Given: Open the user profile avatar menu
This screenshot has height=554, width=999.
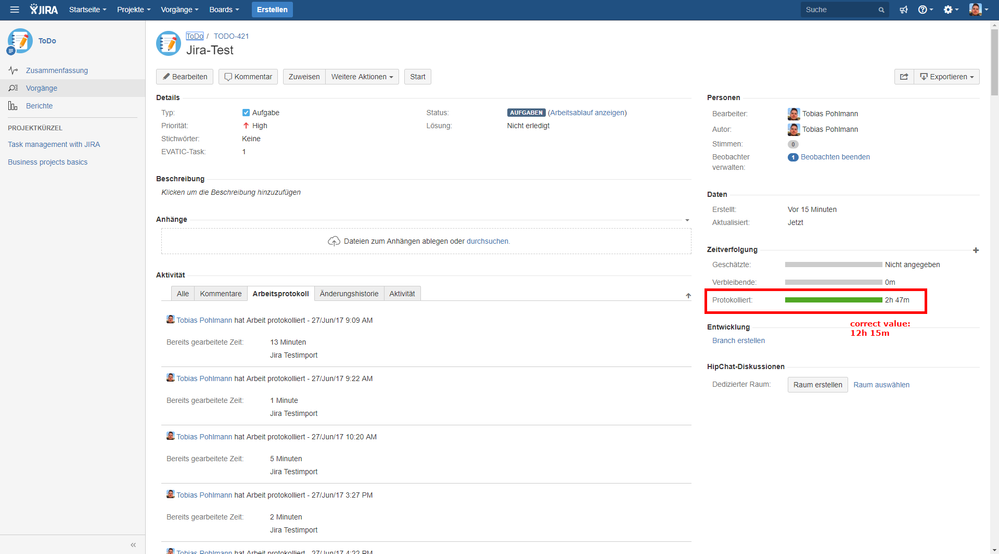Looking at the screenshot, I should point(978,10).
